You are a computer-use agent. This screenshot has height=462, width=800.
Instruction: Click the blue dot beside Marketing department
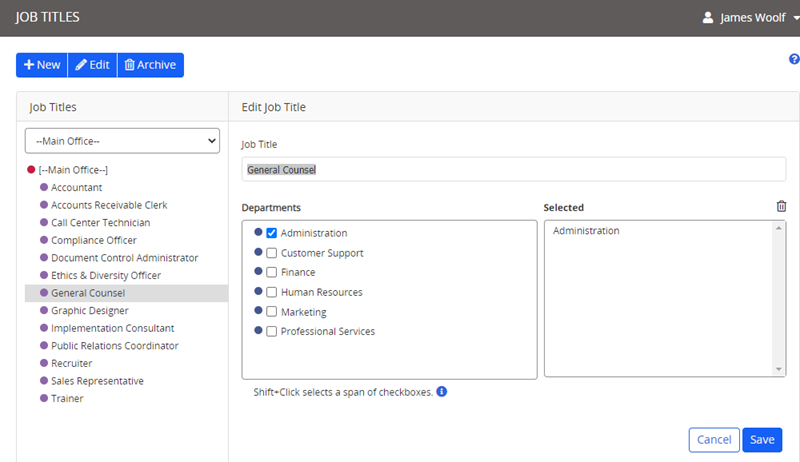click(x=258, y=311)
